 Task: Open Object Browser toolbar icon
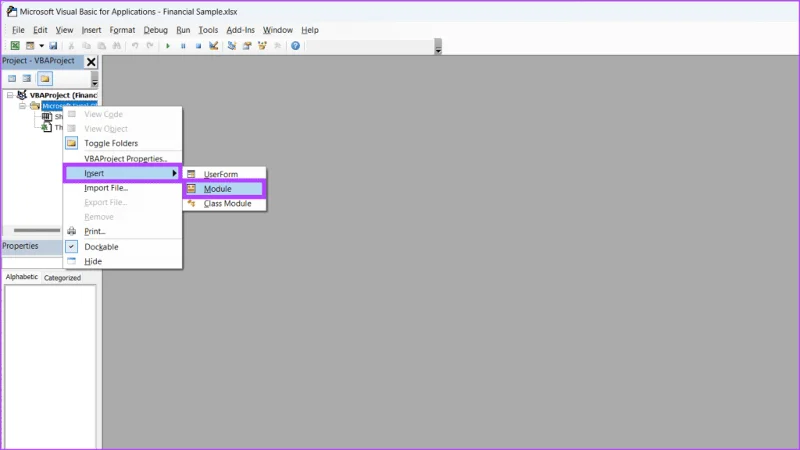262,46
